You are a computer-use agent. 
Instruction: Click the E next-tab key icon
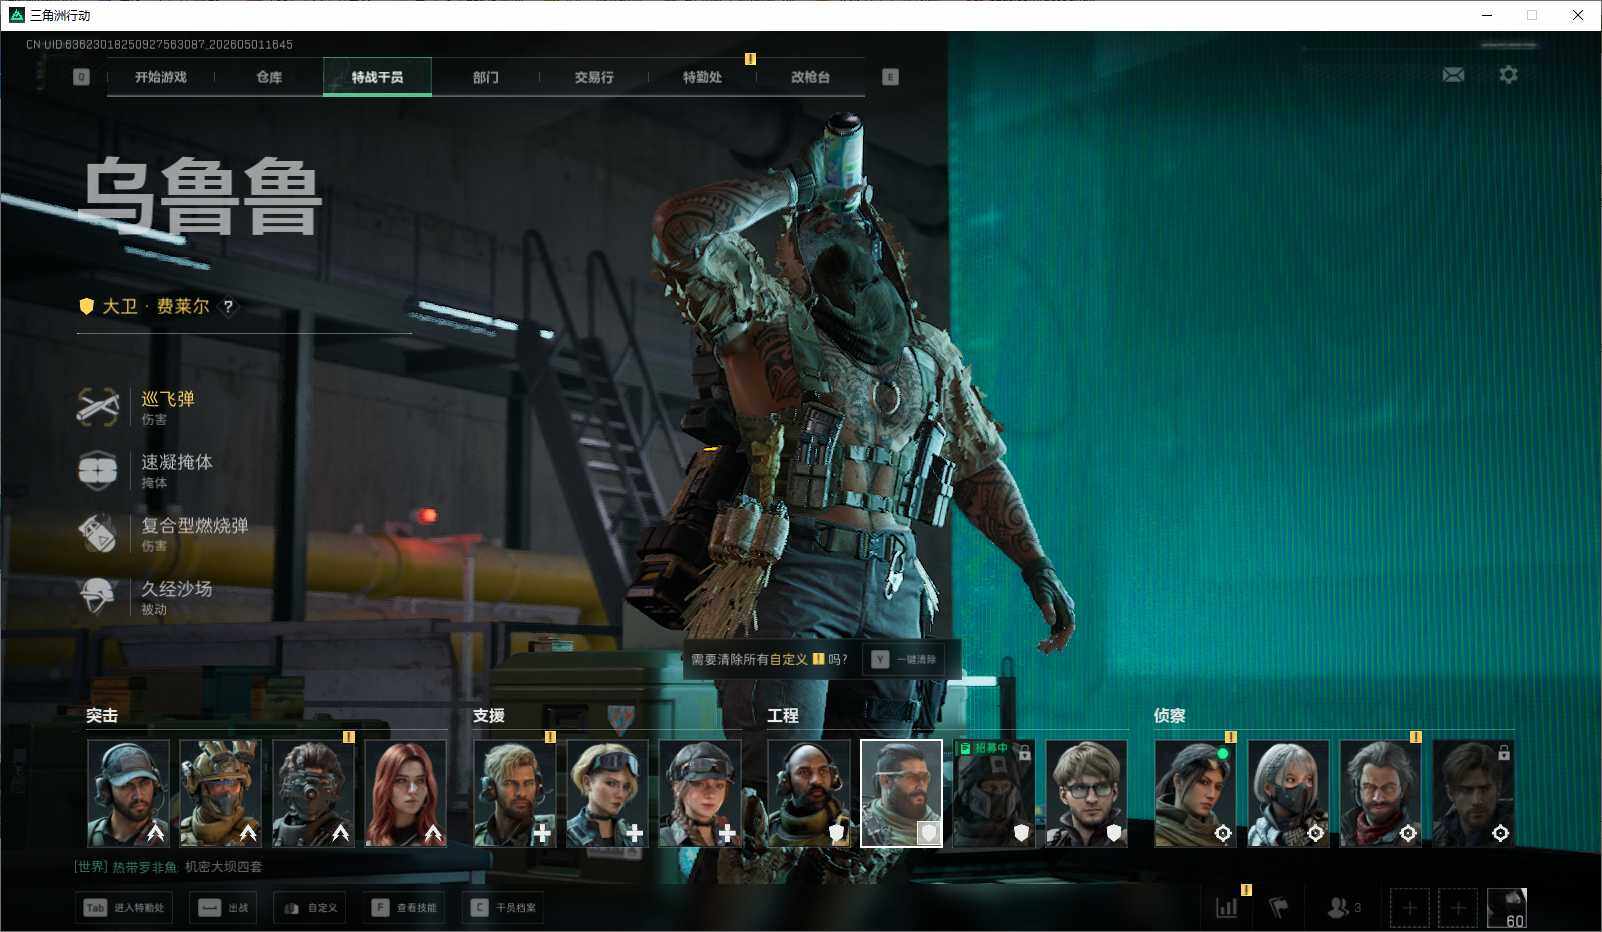coord(890,77)
